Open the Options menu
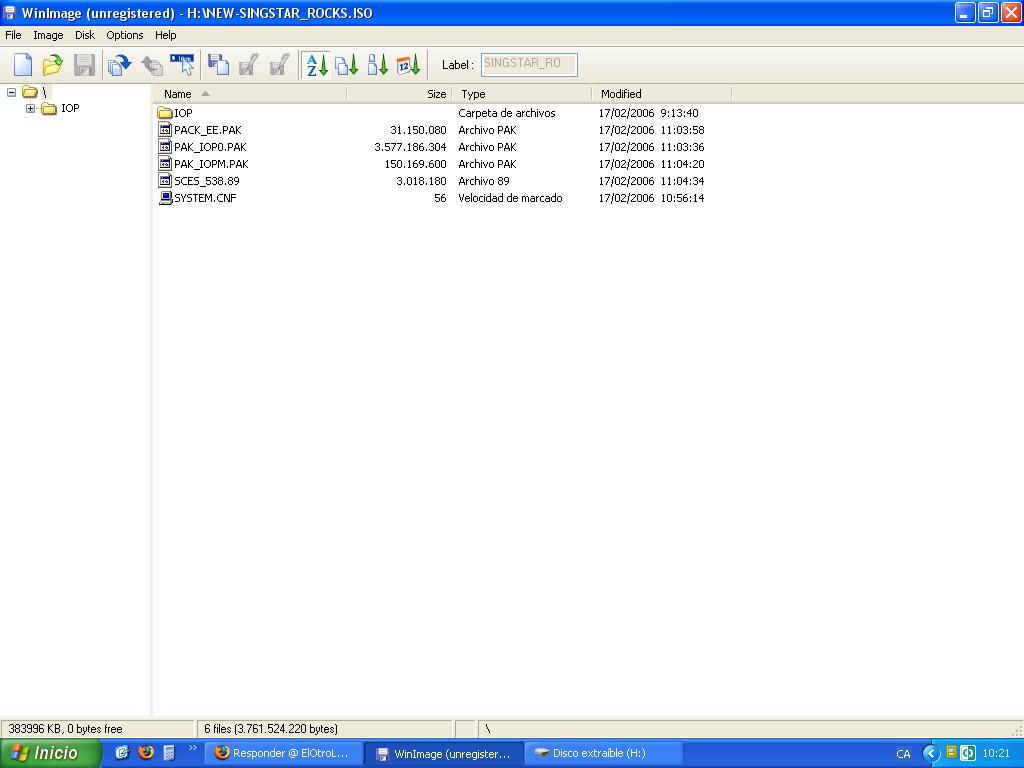Image resolution: width=1024 pixels, height=768 pixels. pos(125,35)
